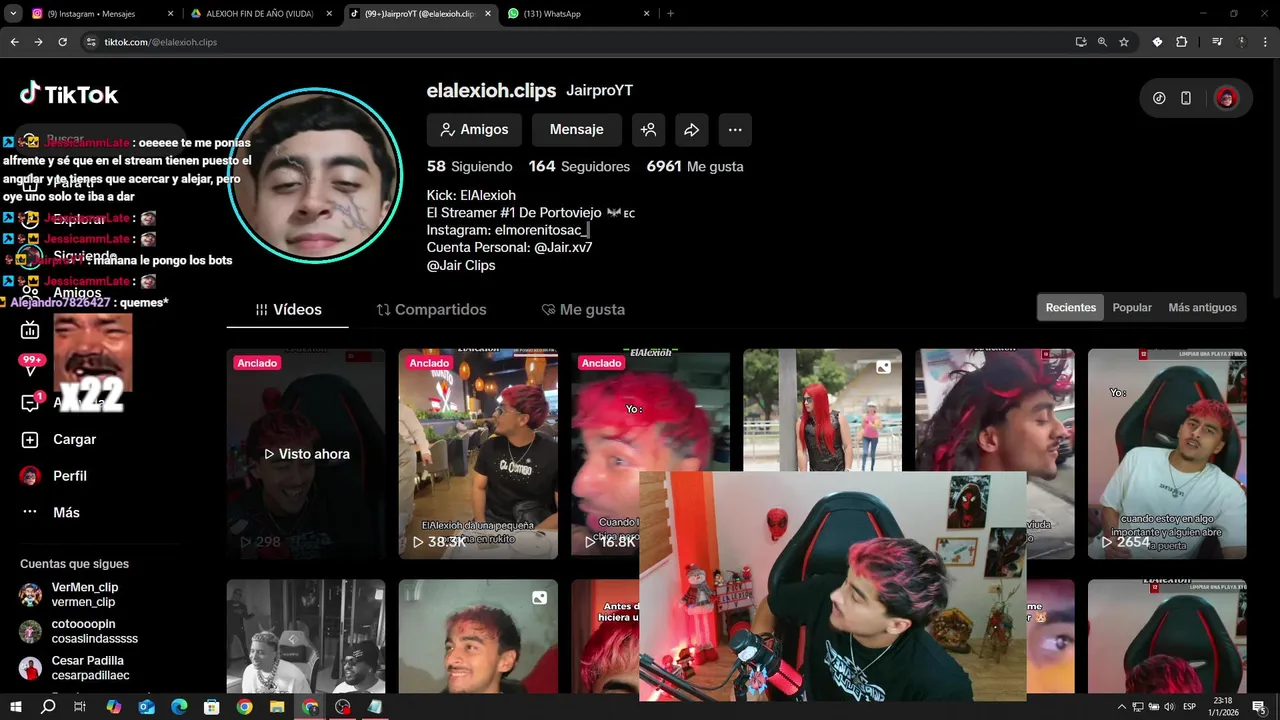This screenshot has height=720, width=1280.
Task: Show hidden system tray icons
Action: (x=1122, y=707)
